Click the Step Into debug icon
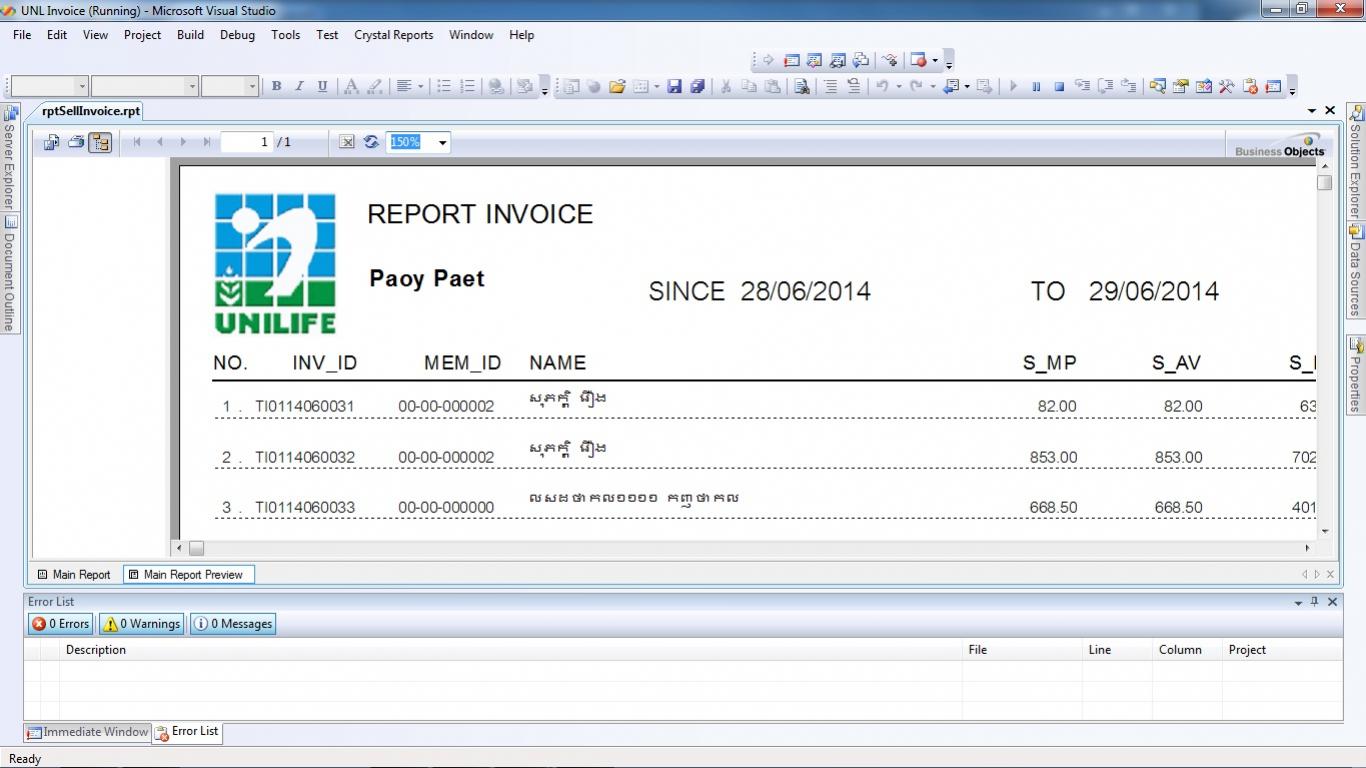The width and height of the screenshot is (1366, 768). click(1082, 86)
